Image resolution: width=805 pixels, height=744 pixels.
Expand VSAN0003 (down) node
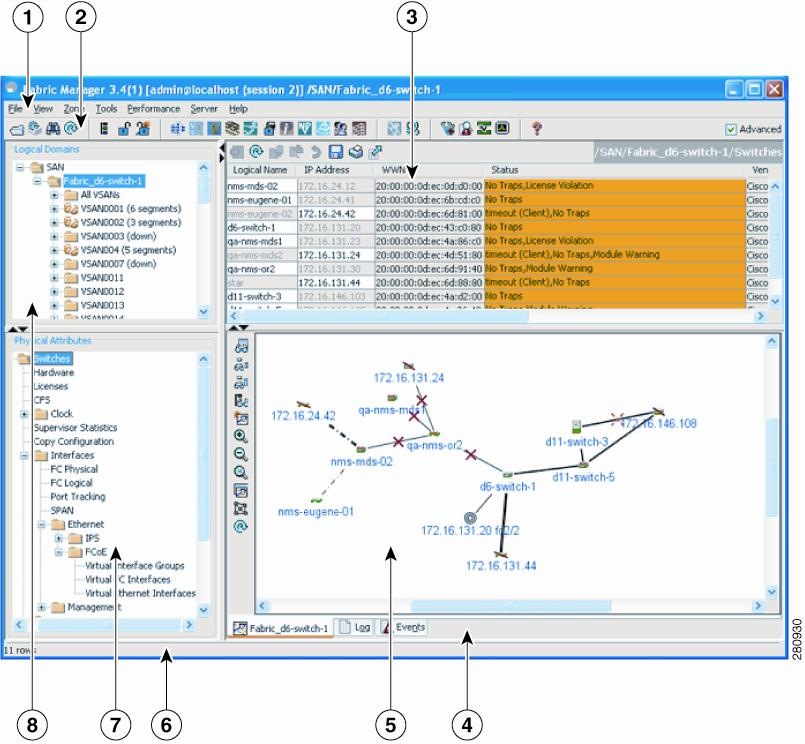coord(54,237)
